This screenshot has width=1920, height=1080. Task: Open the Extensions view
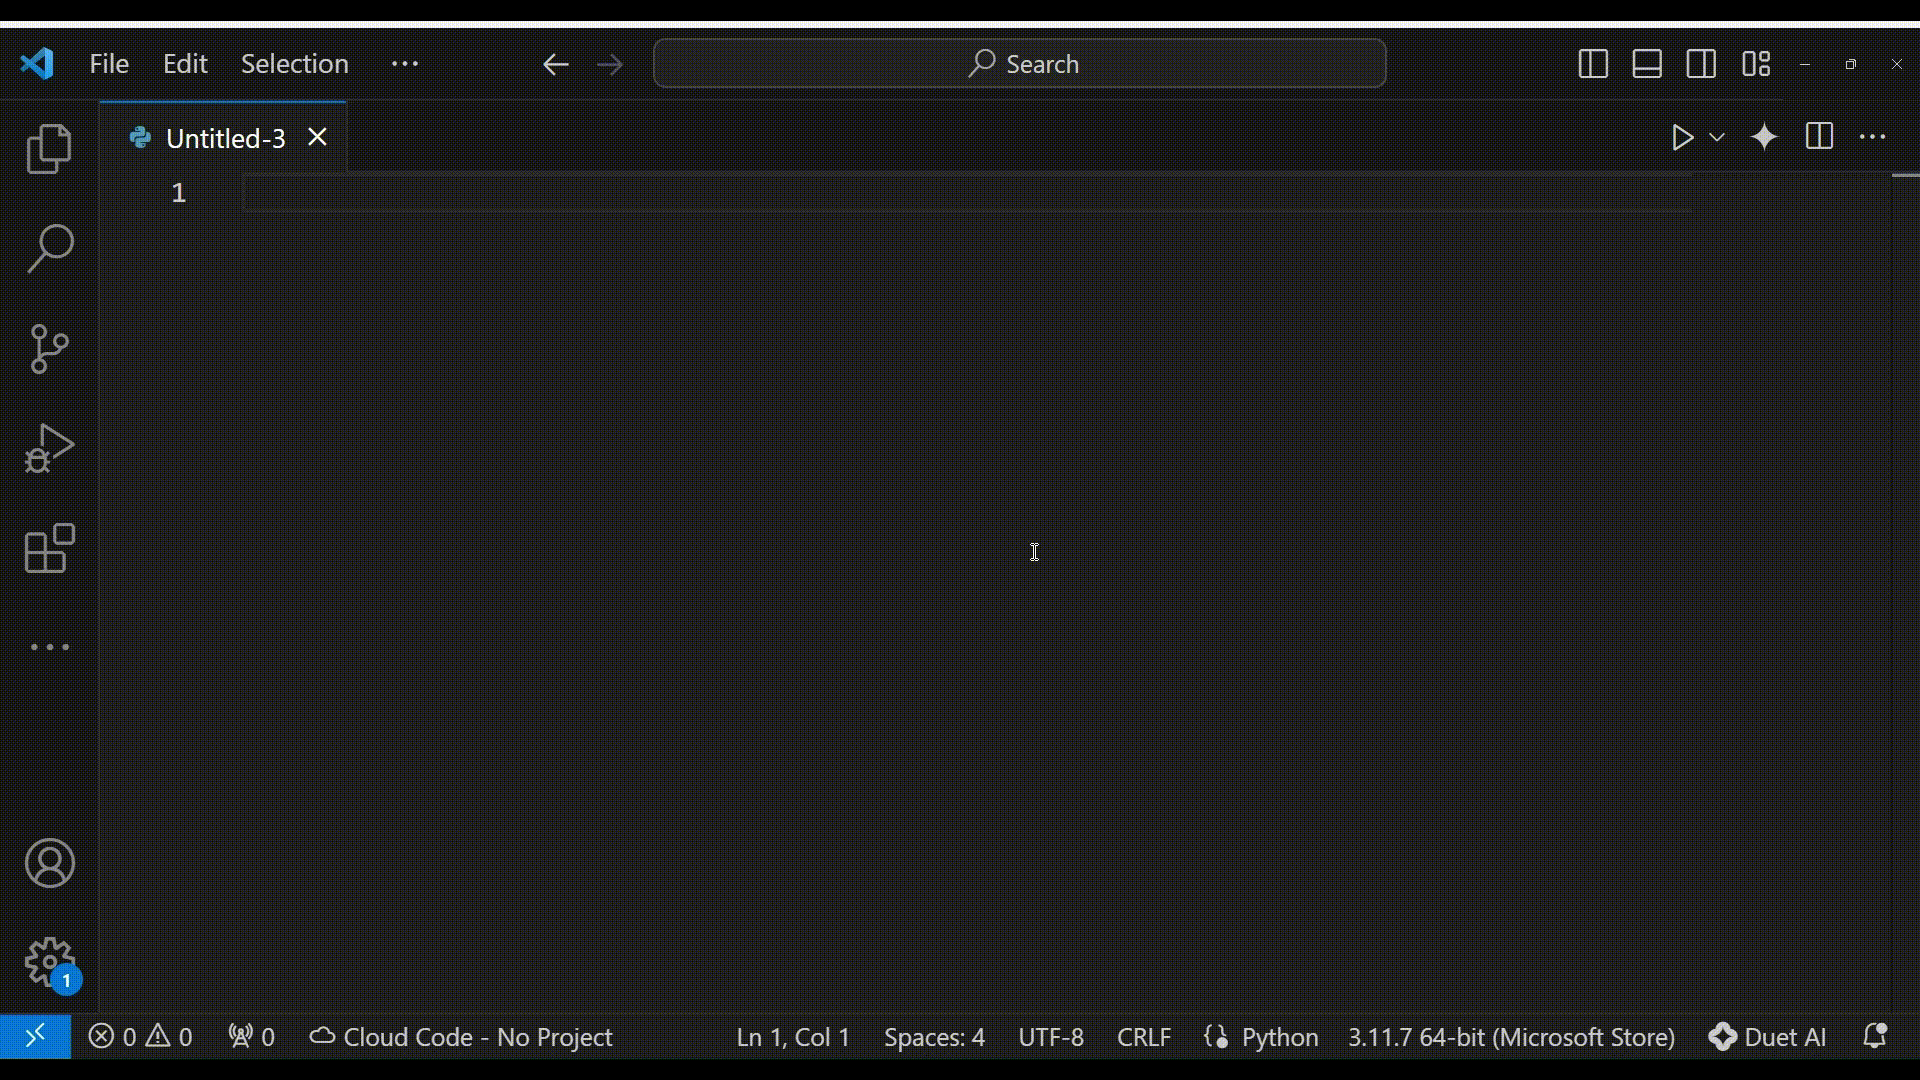(49, 548)
